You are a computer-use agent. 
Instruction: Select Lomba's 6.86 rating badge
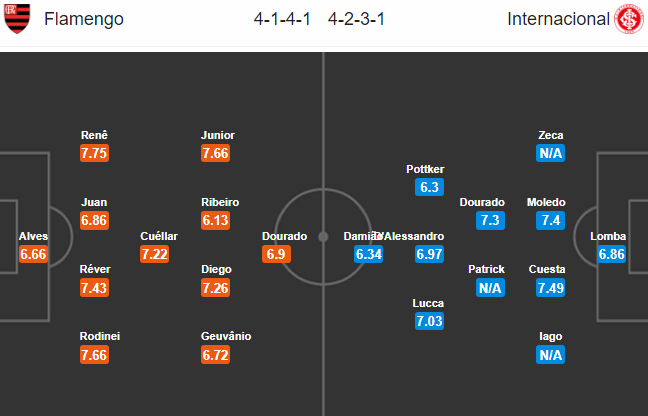point(611,254)
